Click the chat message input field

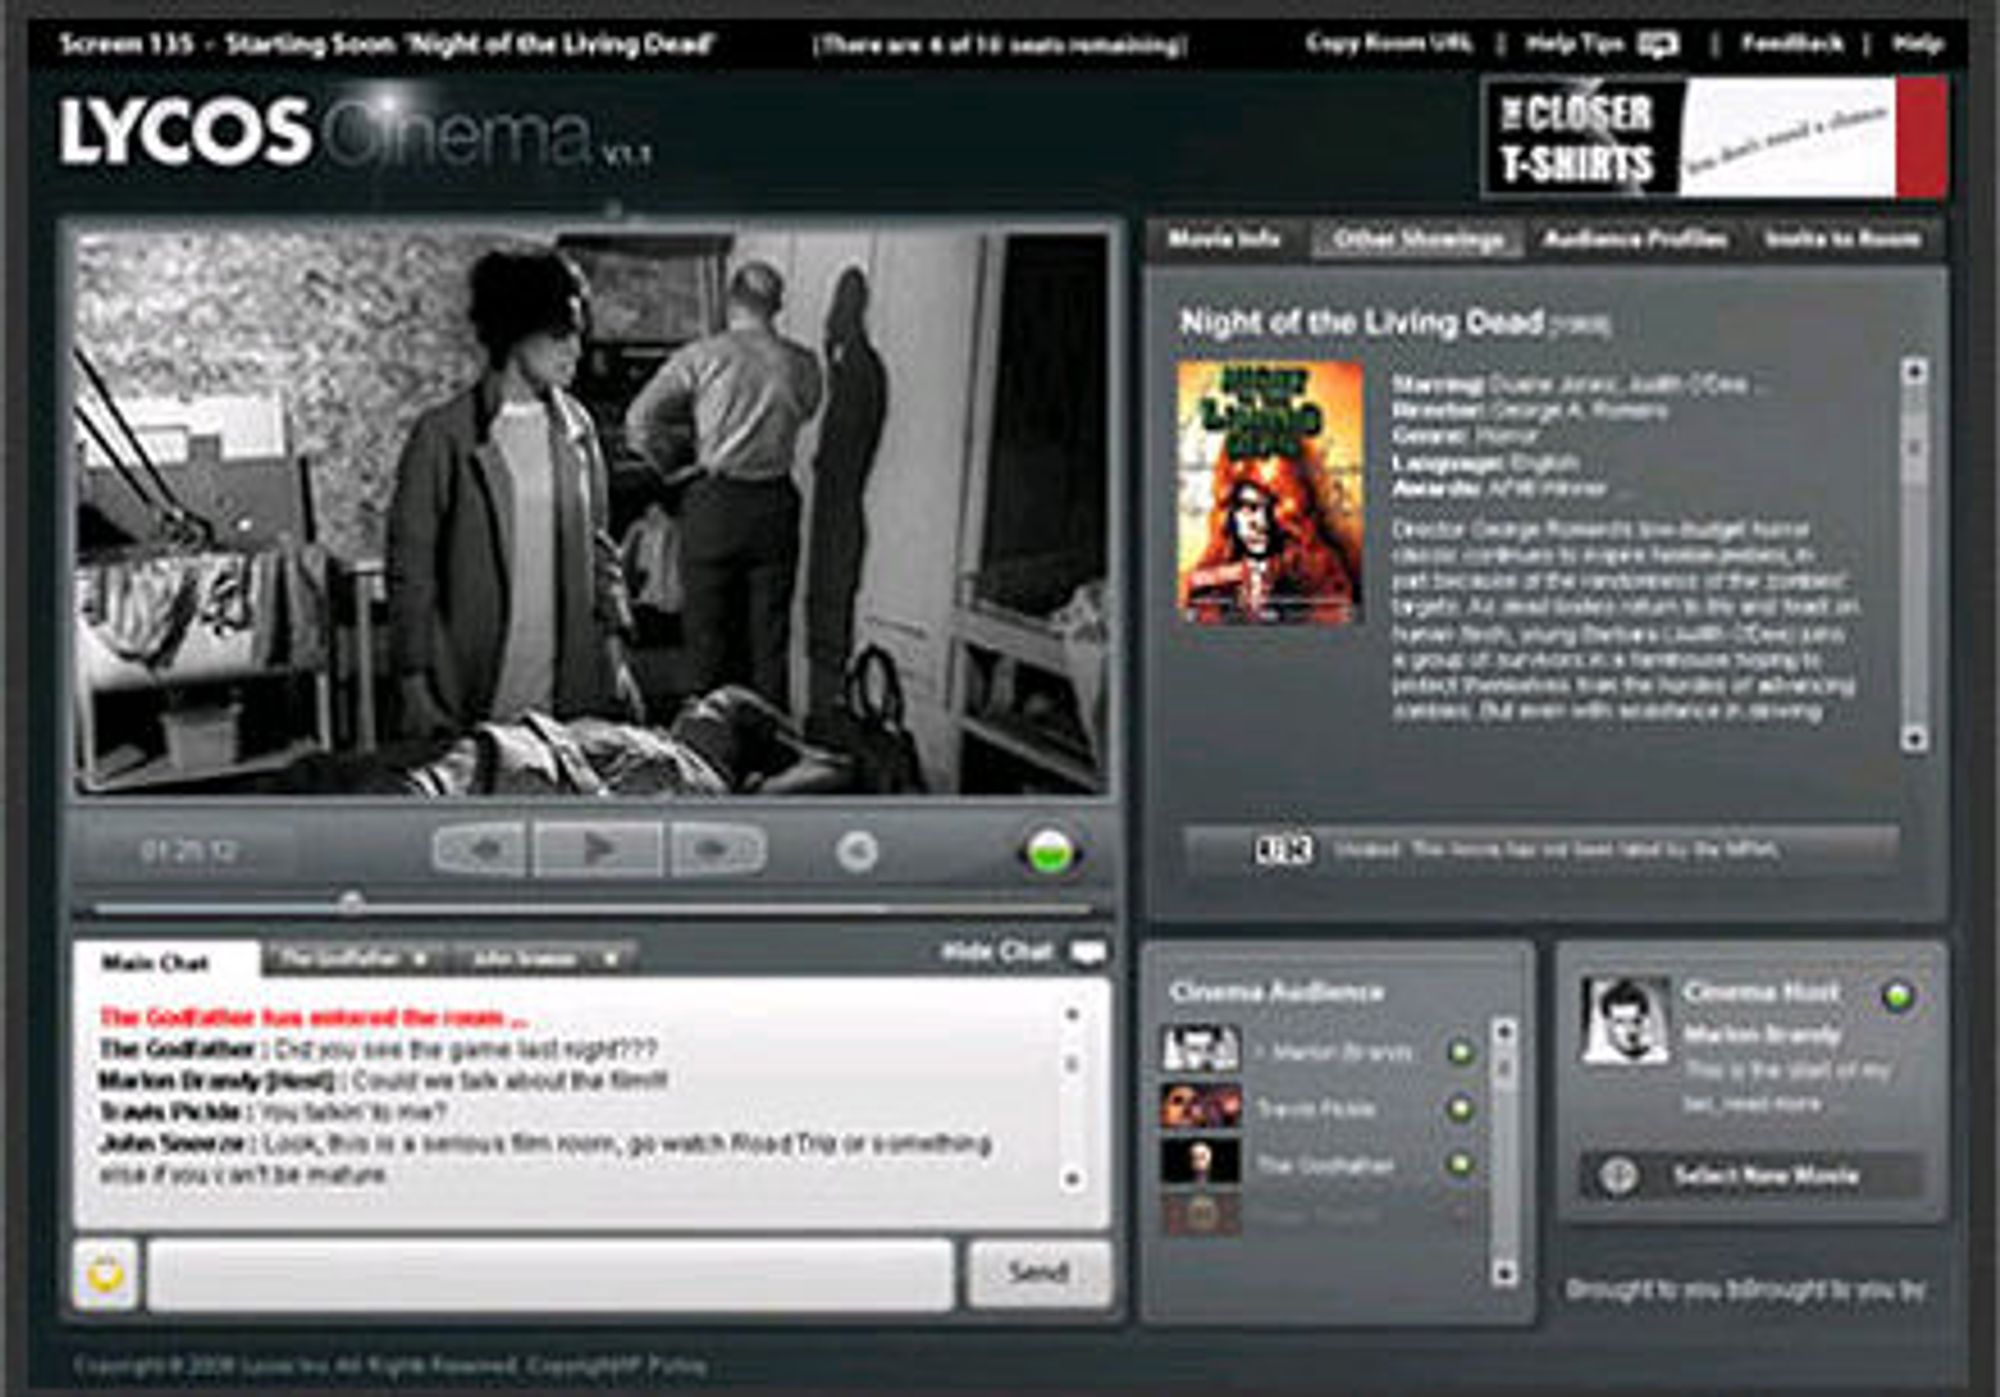pos(550,1274)
